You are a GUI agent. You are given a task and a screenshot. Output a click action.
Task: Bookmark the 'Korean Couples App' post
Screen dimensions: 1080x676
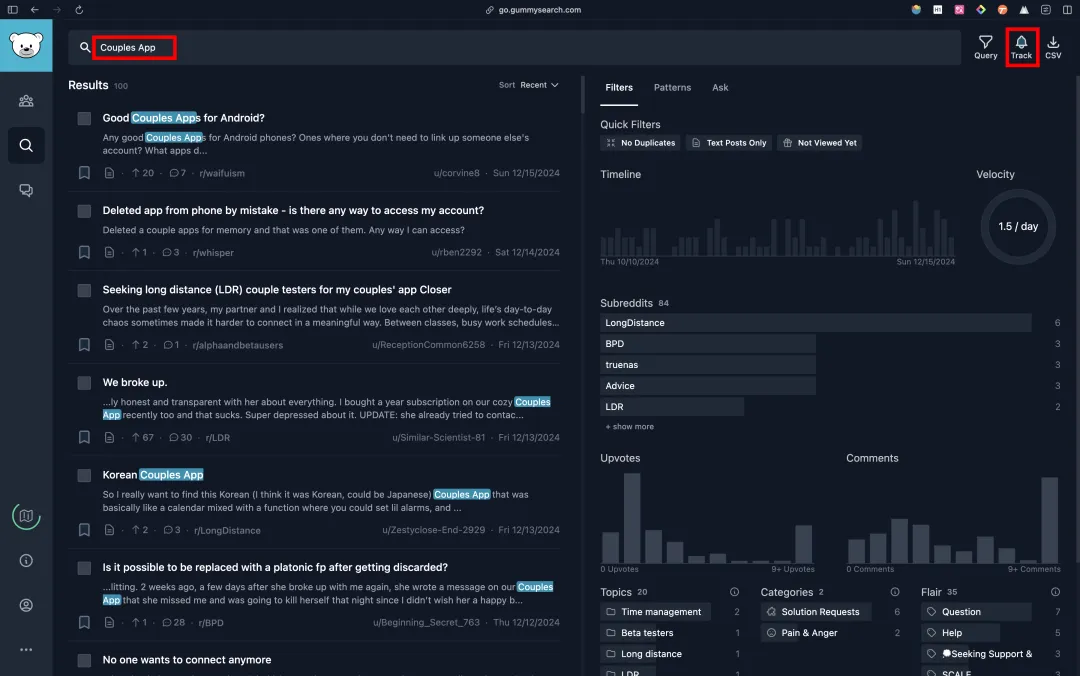point(84,530)
